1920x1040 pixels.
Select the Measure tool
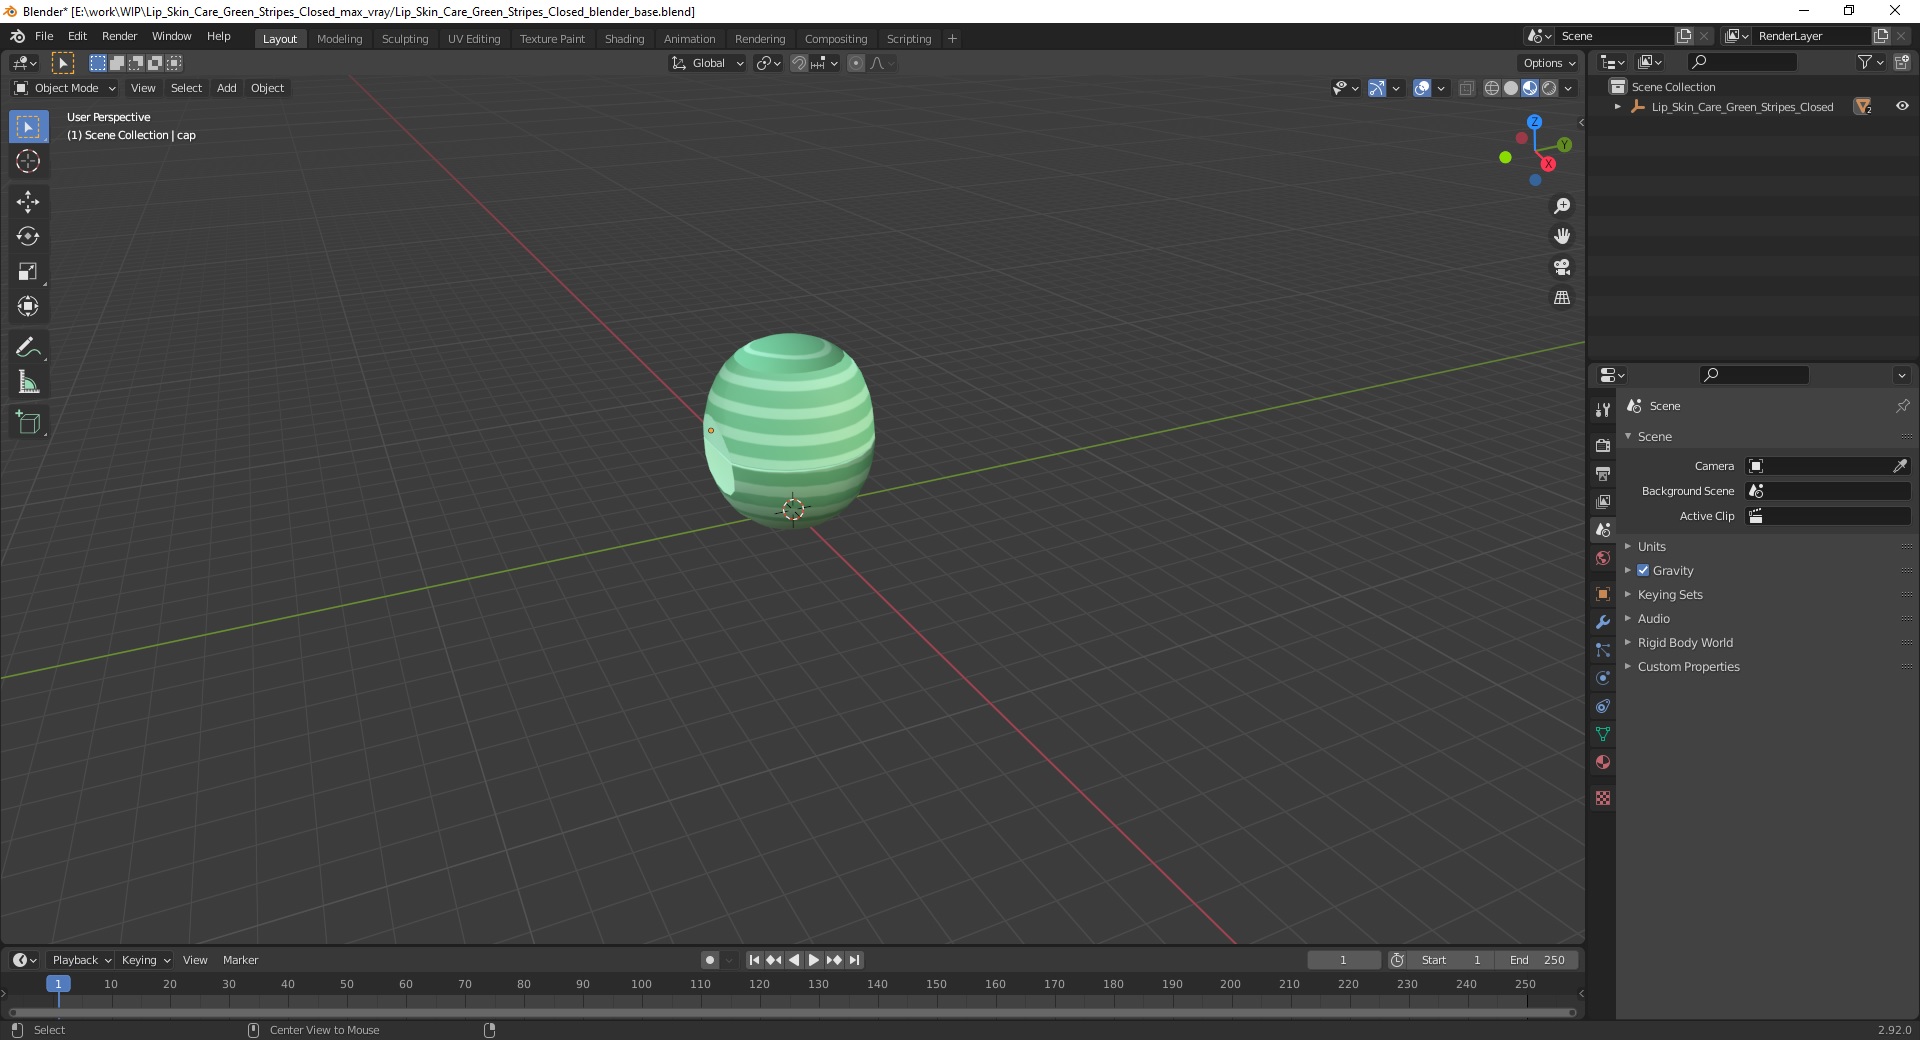28,383
